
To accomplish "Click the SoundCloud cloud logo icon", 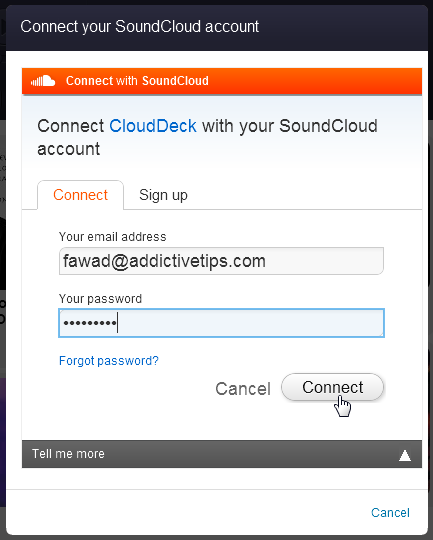I will [x=43, y=81].
